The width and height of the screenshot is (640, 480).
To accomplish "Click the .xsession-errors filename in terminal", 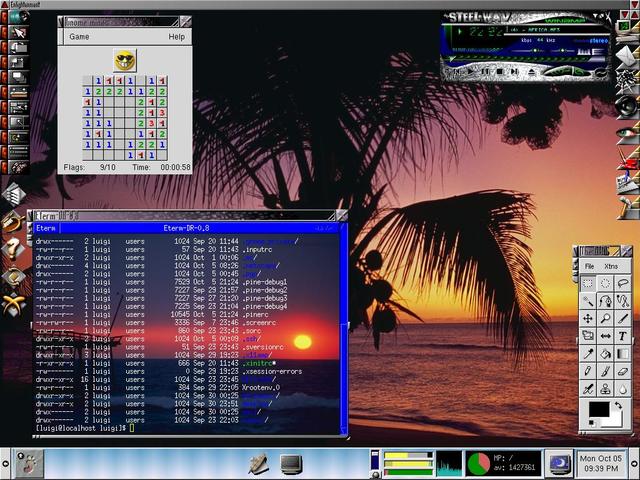I will click(272, 371).
